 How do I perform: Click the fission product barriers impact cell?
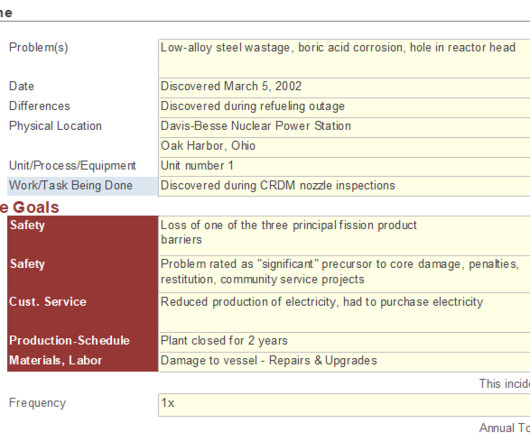coord(344,236)
